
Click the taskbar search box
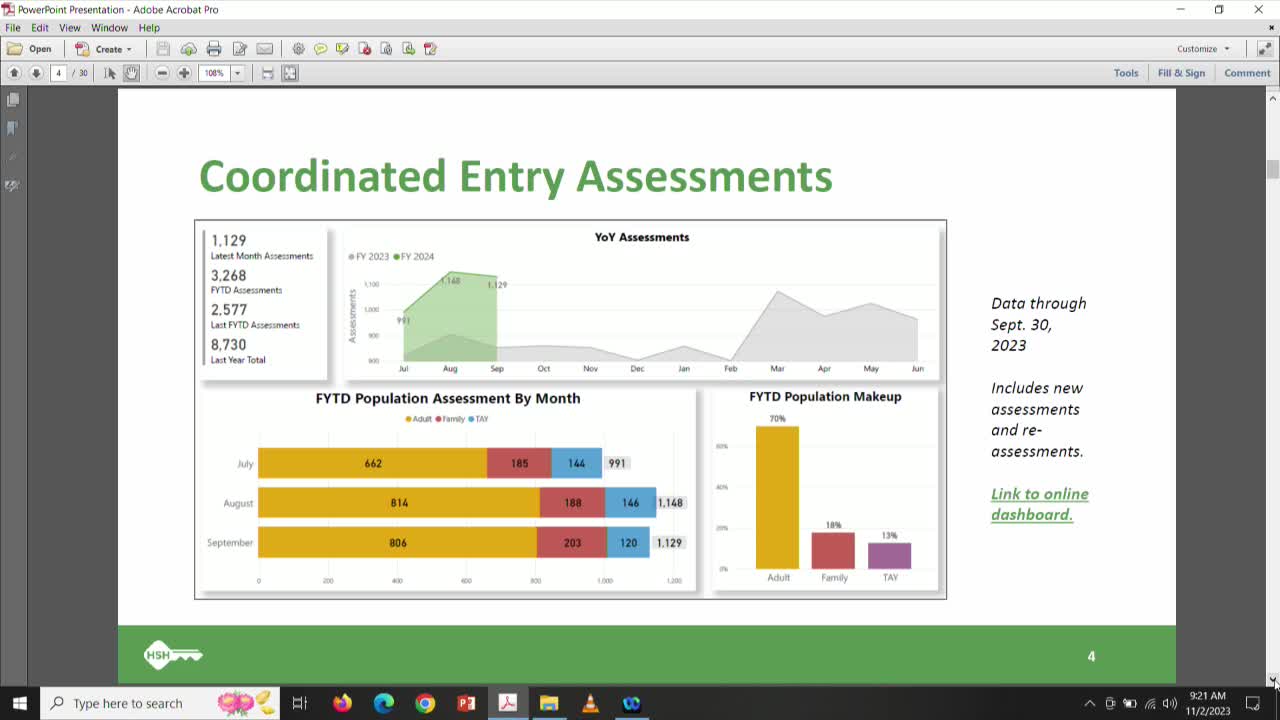coord(160,703)
